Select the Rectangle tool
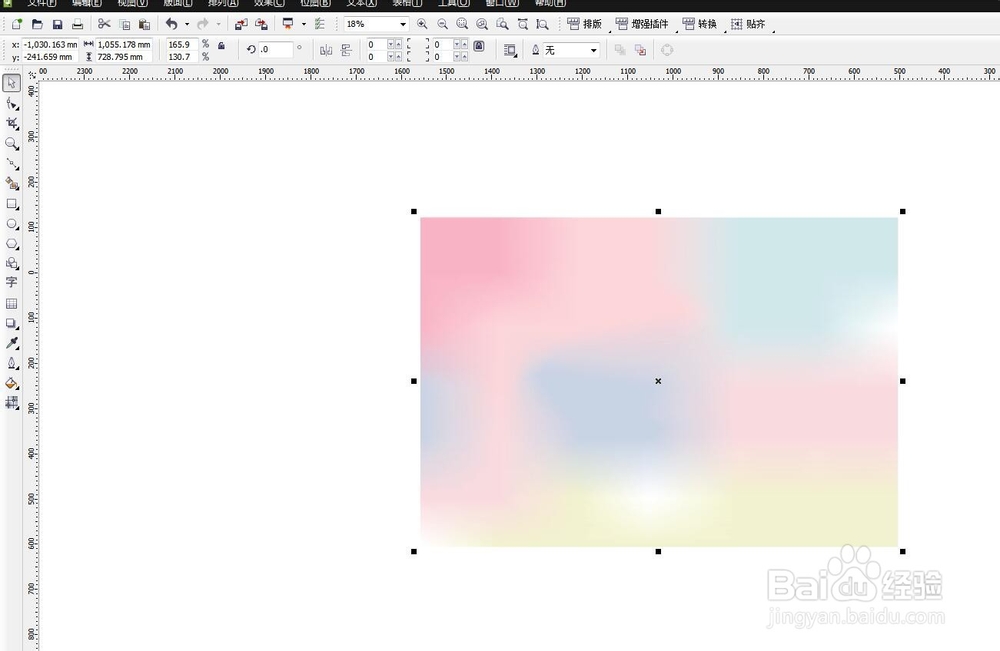Screen dimensions: 1000x651 [11, 204]
